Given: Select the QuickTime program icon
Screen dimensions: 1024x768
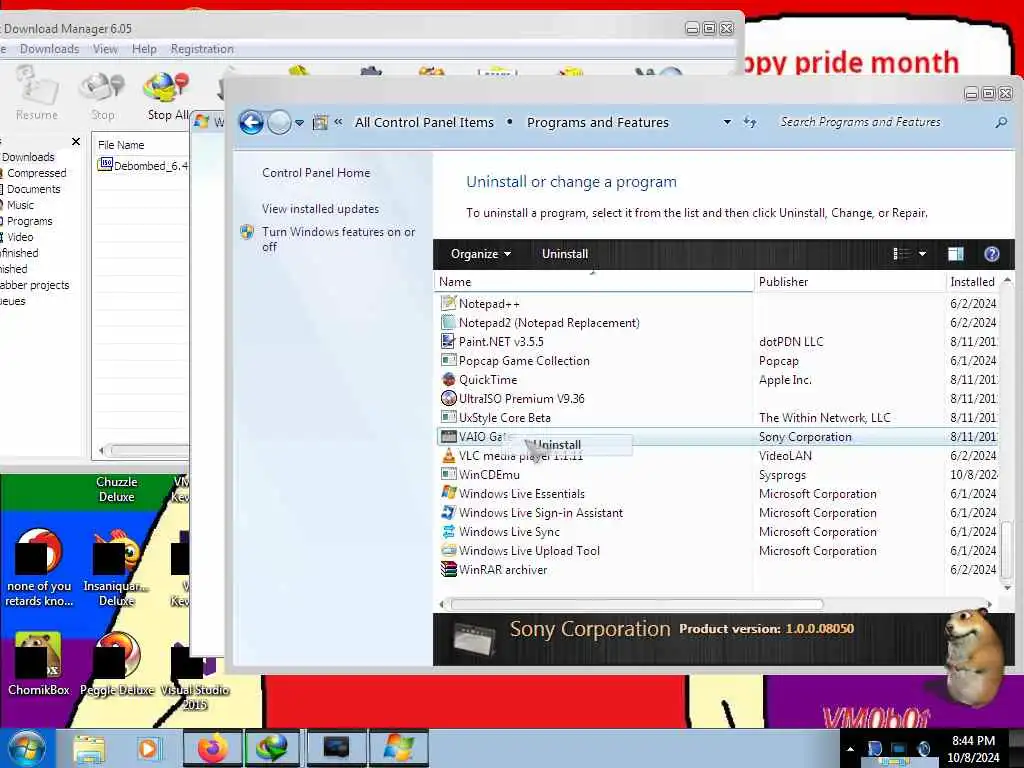Looking at the screenshot, I should 449,379.
